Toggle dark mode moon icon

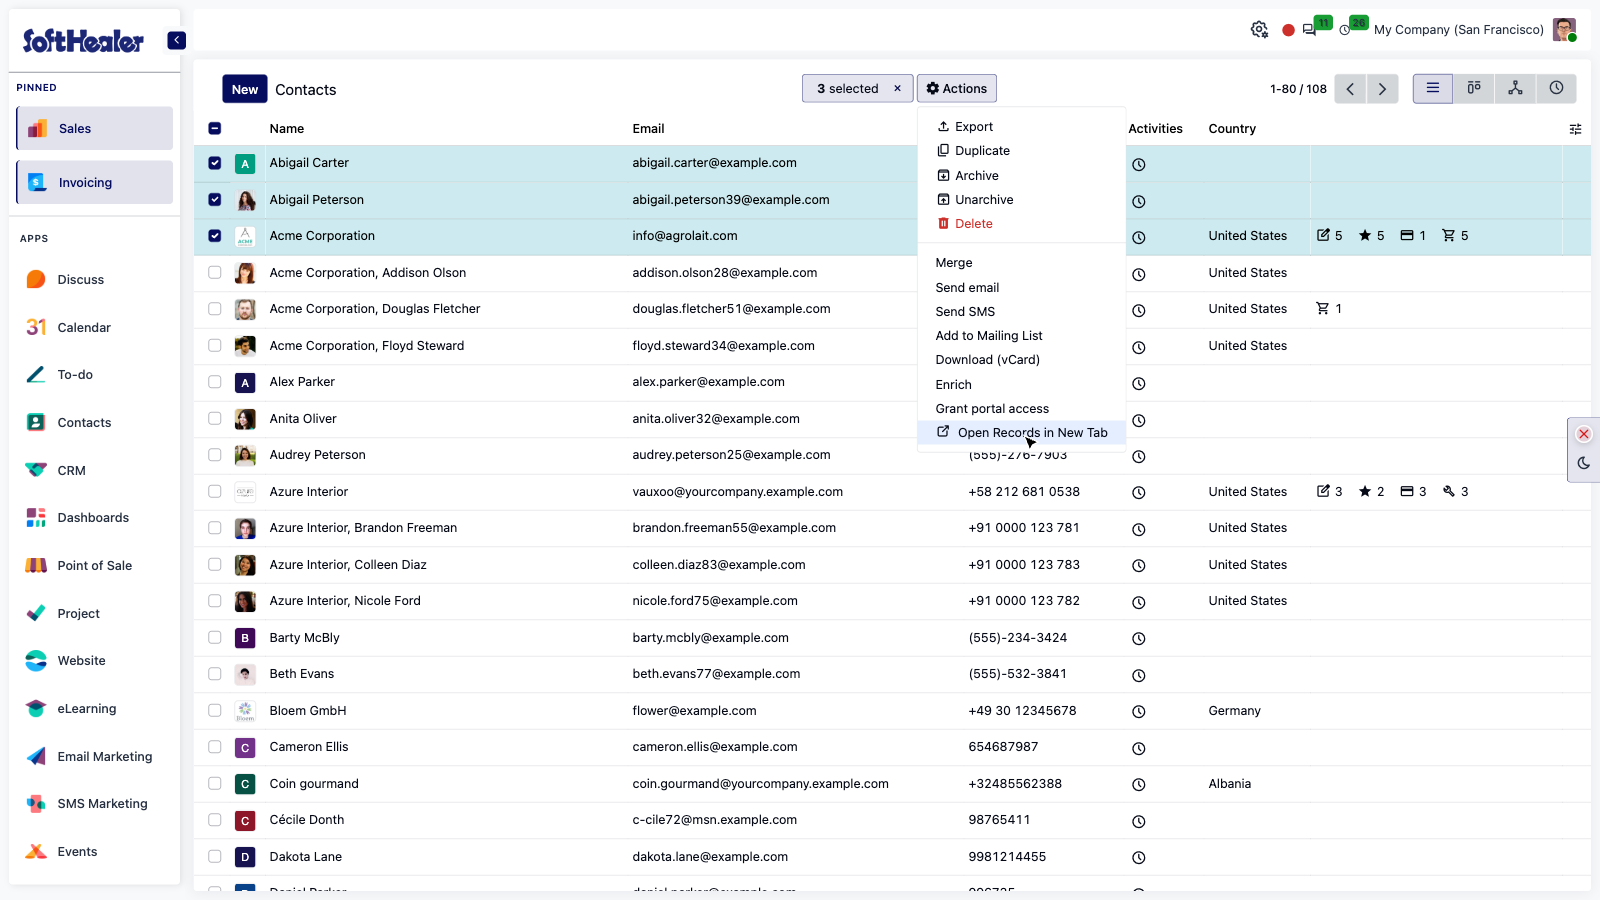[1584, 463]
